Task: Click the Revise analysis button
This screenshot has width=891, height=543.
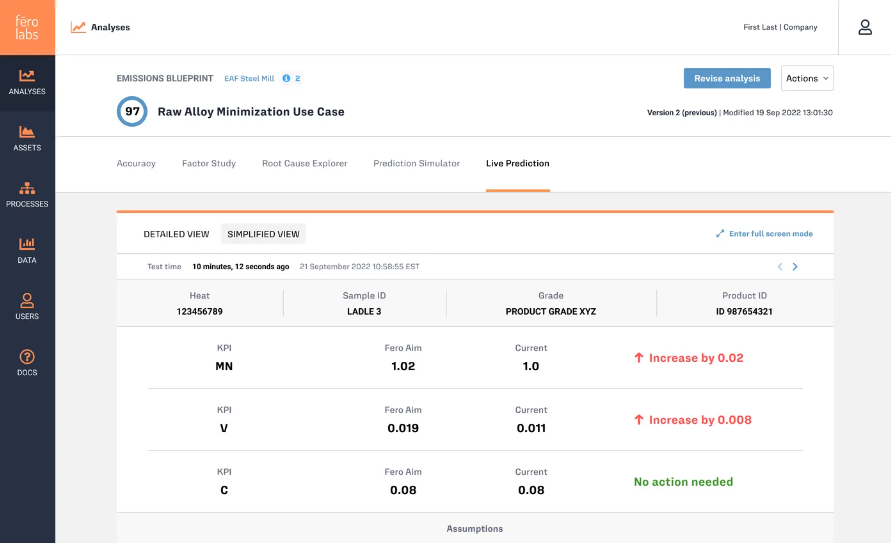Action: pyautogui.click(x=727, y=78)
